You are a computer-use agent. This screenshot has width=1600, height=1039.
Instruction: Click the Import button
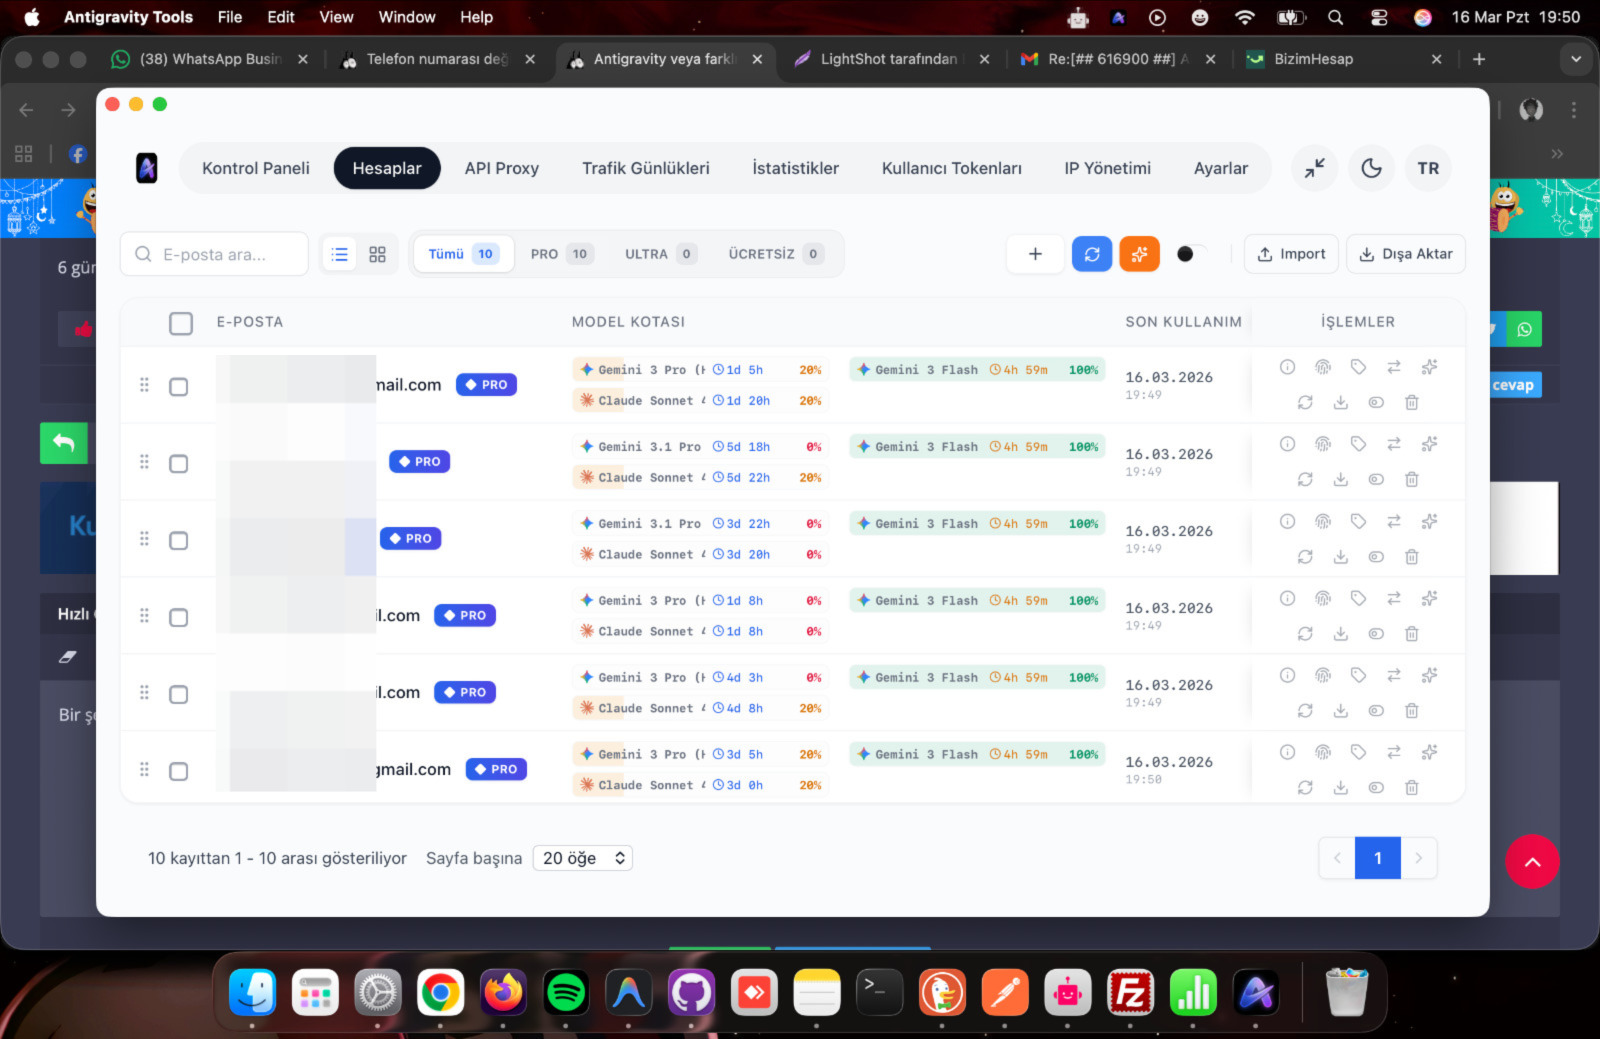(1291, 254)
